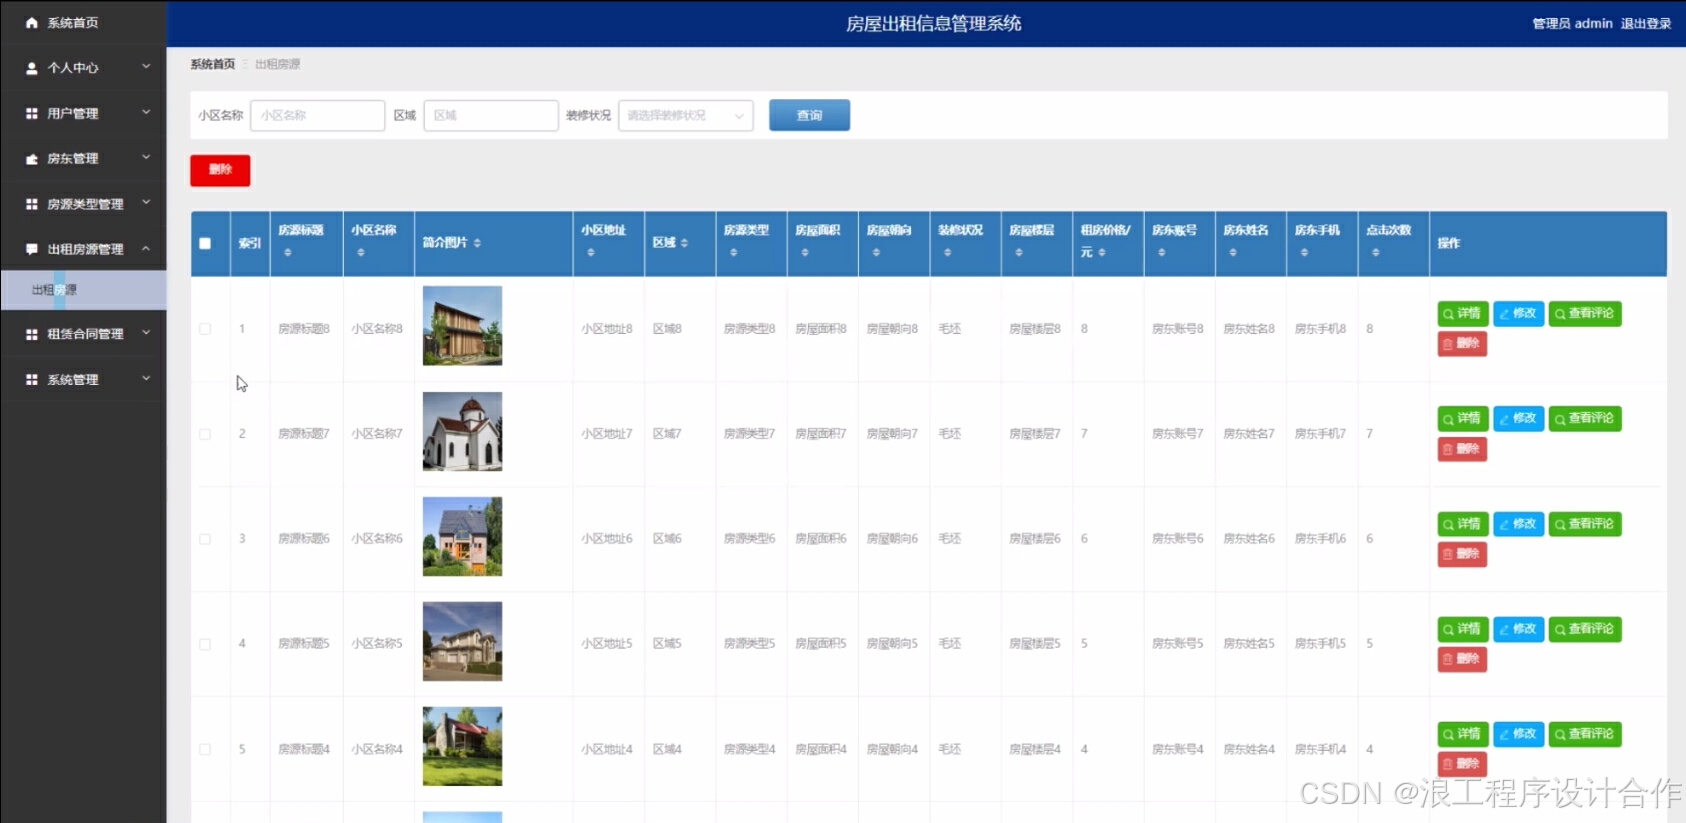Viewport: 1686px width, 823px height.
Task: Sort by the 房源标题 column arrows
Action: (288, 253)
